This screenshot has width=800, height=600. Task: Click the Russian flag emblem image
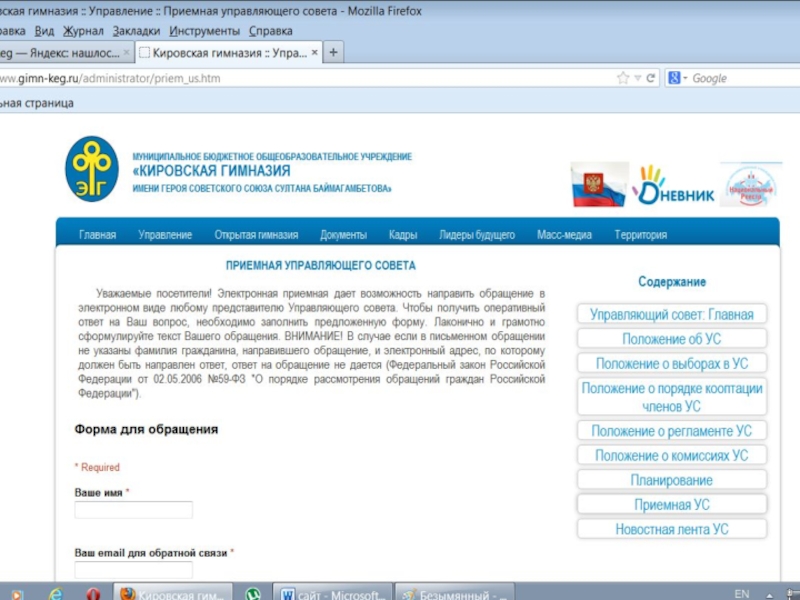point(599,185)
